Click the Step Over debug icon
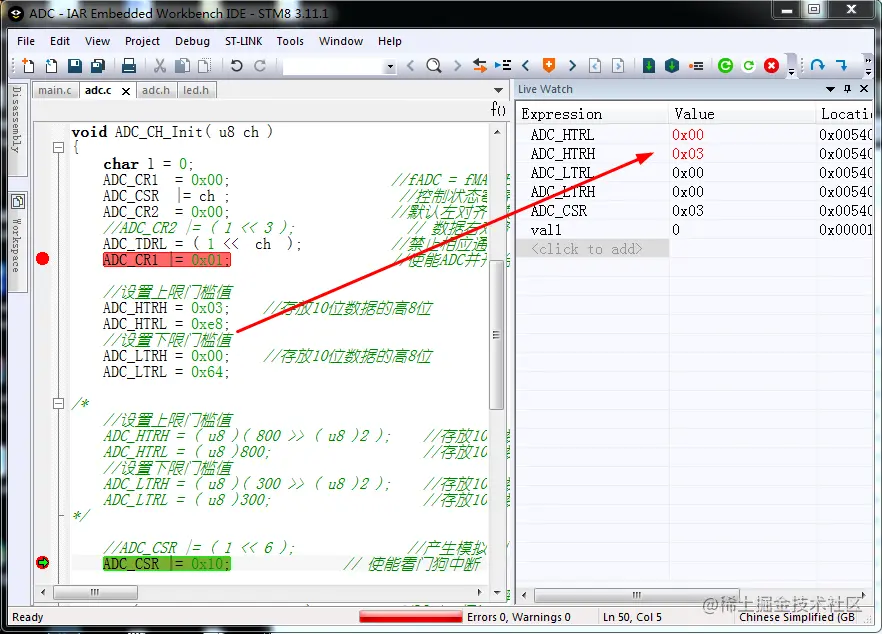This screenshot has width=882, height=634. [x=818, y=66]
